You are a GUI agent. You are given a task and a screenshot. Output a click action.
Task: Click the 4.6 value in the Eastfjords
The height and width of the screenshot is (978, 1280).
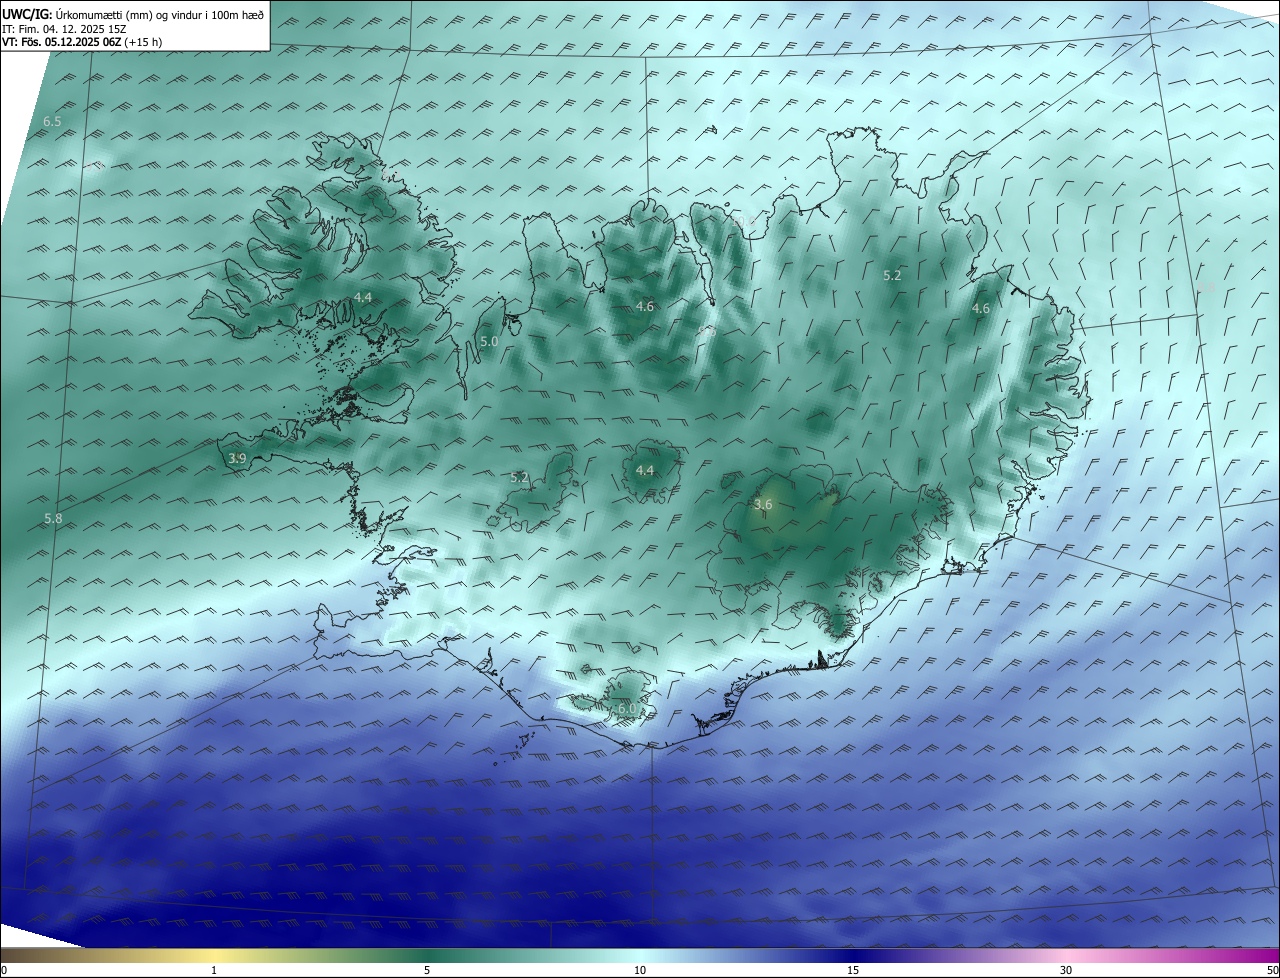[981, 308]
